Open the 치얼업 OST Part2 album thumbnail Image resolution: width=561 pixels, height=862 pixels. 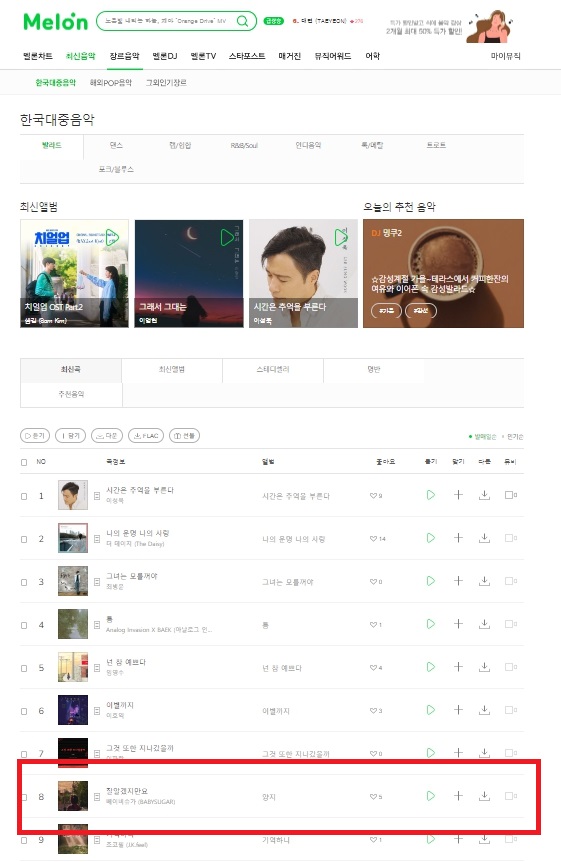(x=74, y=273)
